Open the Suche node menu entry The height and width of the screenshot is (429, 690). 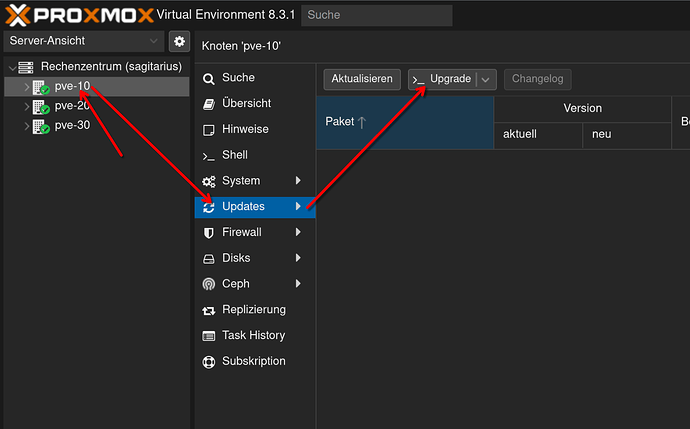[255, 78]
